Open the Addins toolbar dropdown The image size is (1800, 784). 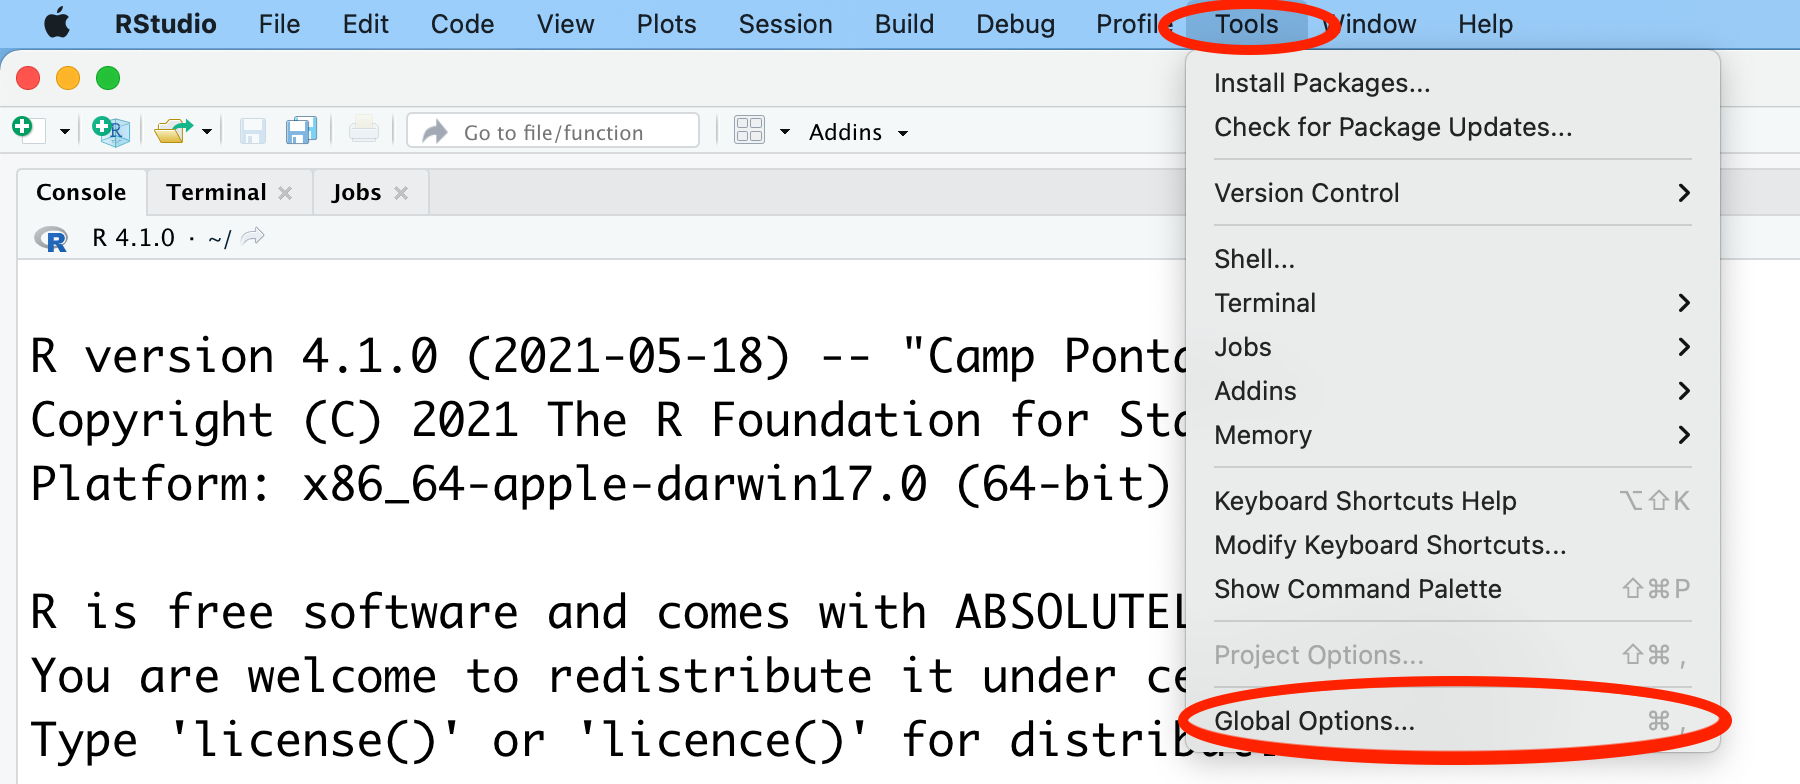(859, 132)
